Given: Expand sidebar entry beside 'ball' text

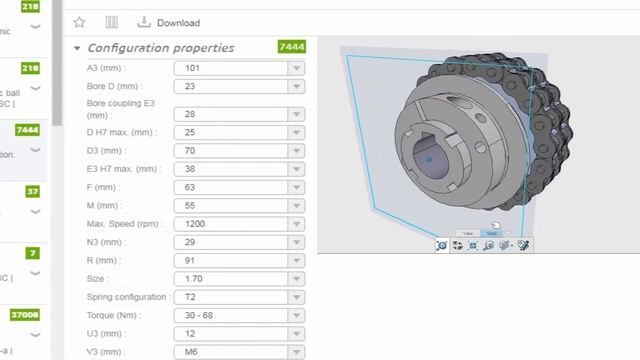Looking at the screenshot, I should point(36,88).
